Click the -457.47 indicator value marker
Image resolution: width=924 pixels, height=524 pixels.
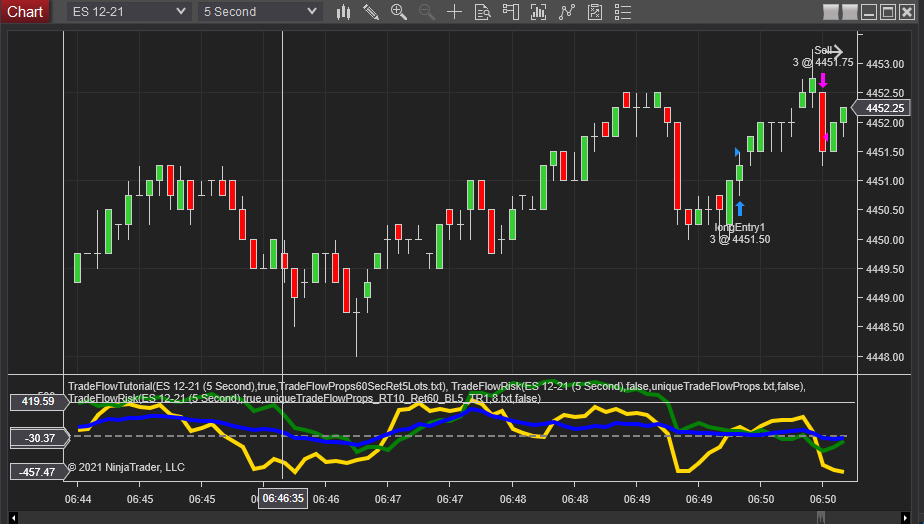[x=37, y=472]
